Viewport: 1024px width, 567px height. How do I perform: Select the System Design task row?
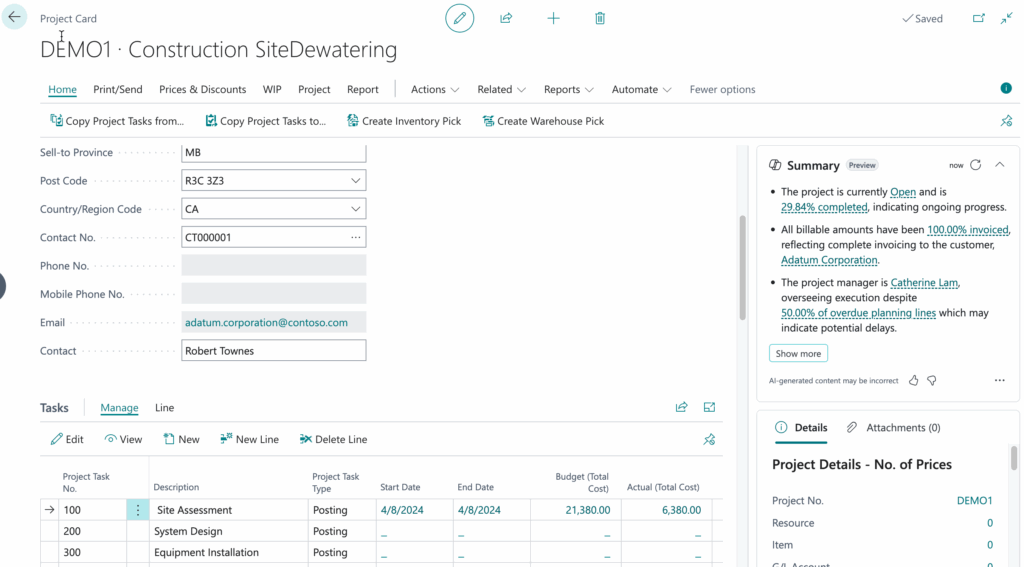coord(381,531)
